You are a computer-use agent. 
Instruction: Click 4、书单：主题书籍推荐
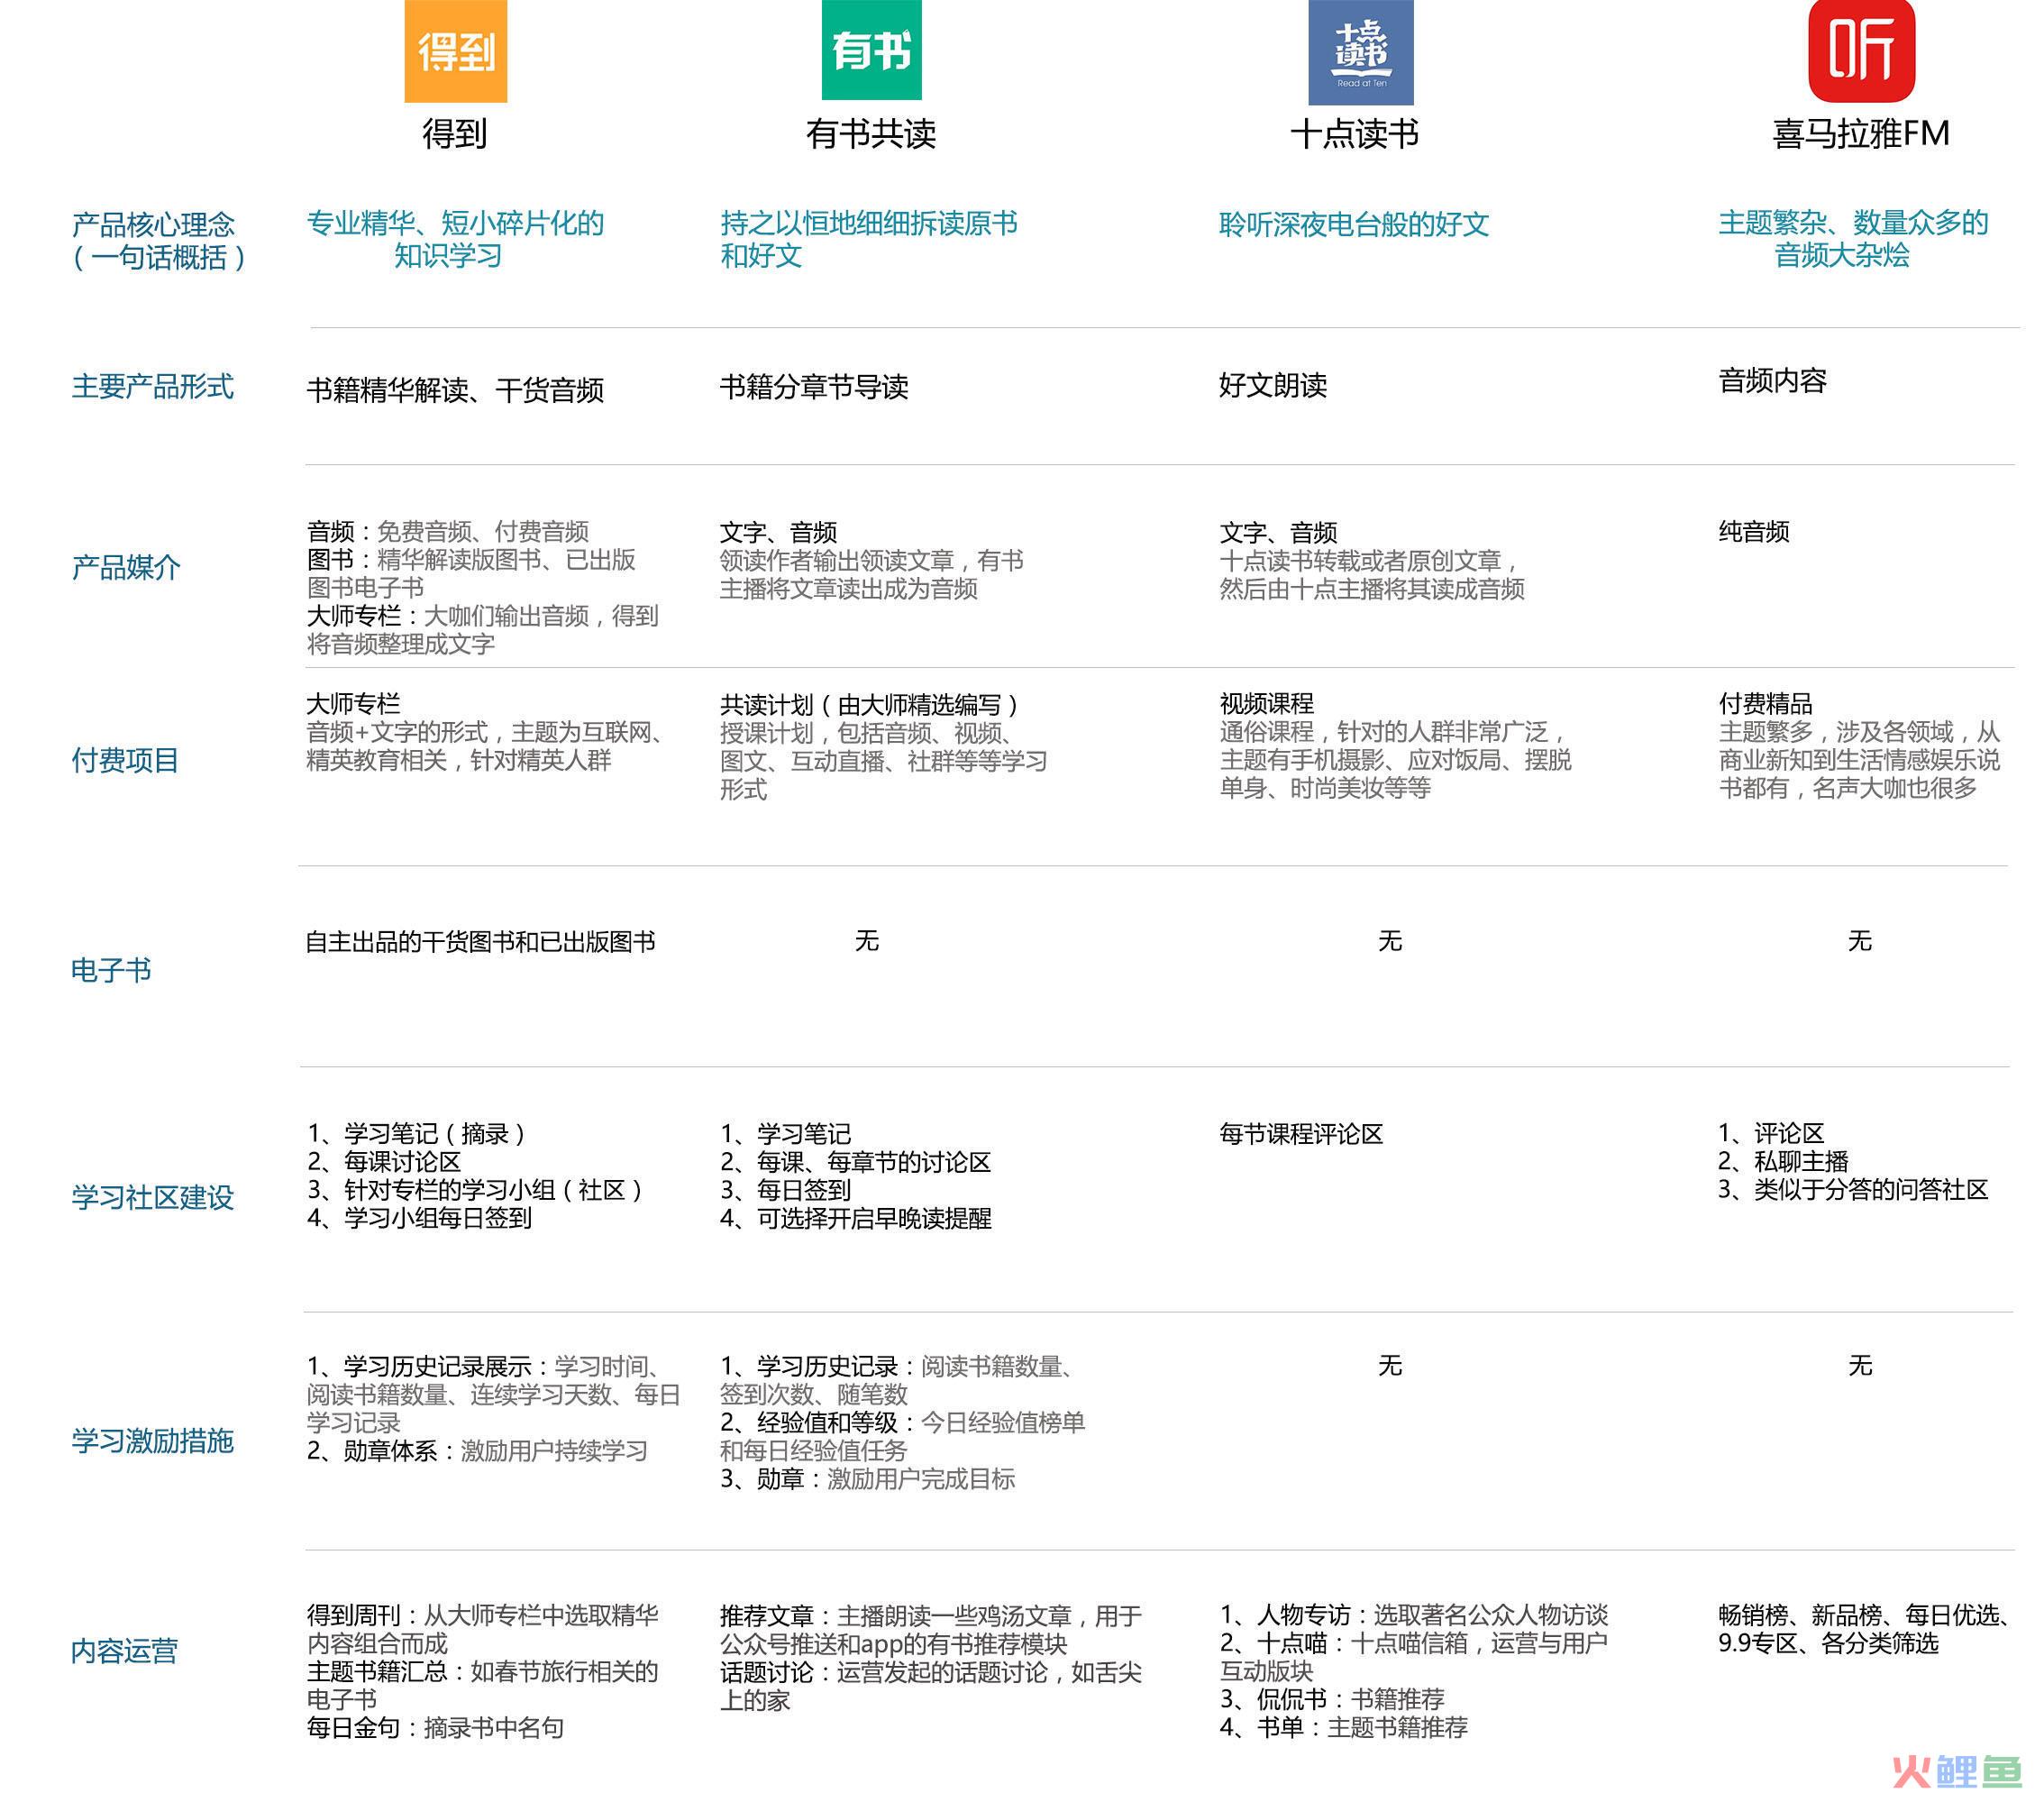[1343, 1726]
